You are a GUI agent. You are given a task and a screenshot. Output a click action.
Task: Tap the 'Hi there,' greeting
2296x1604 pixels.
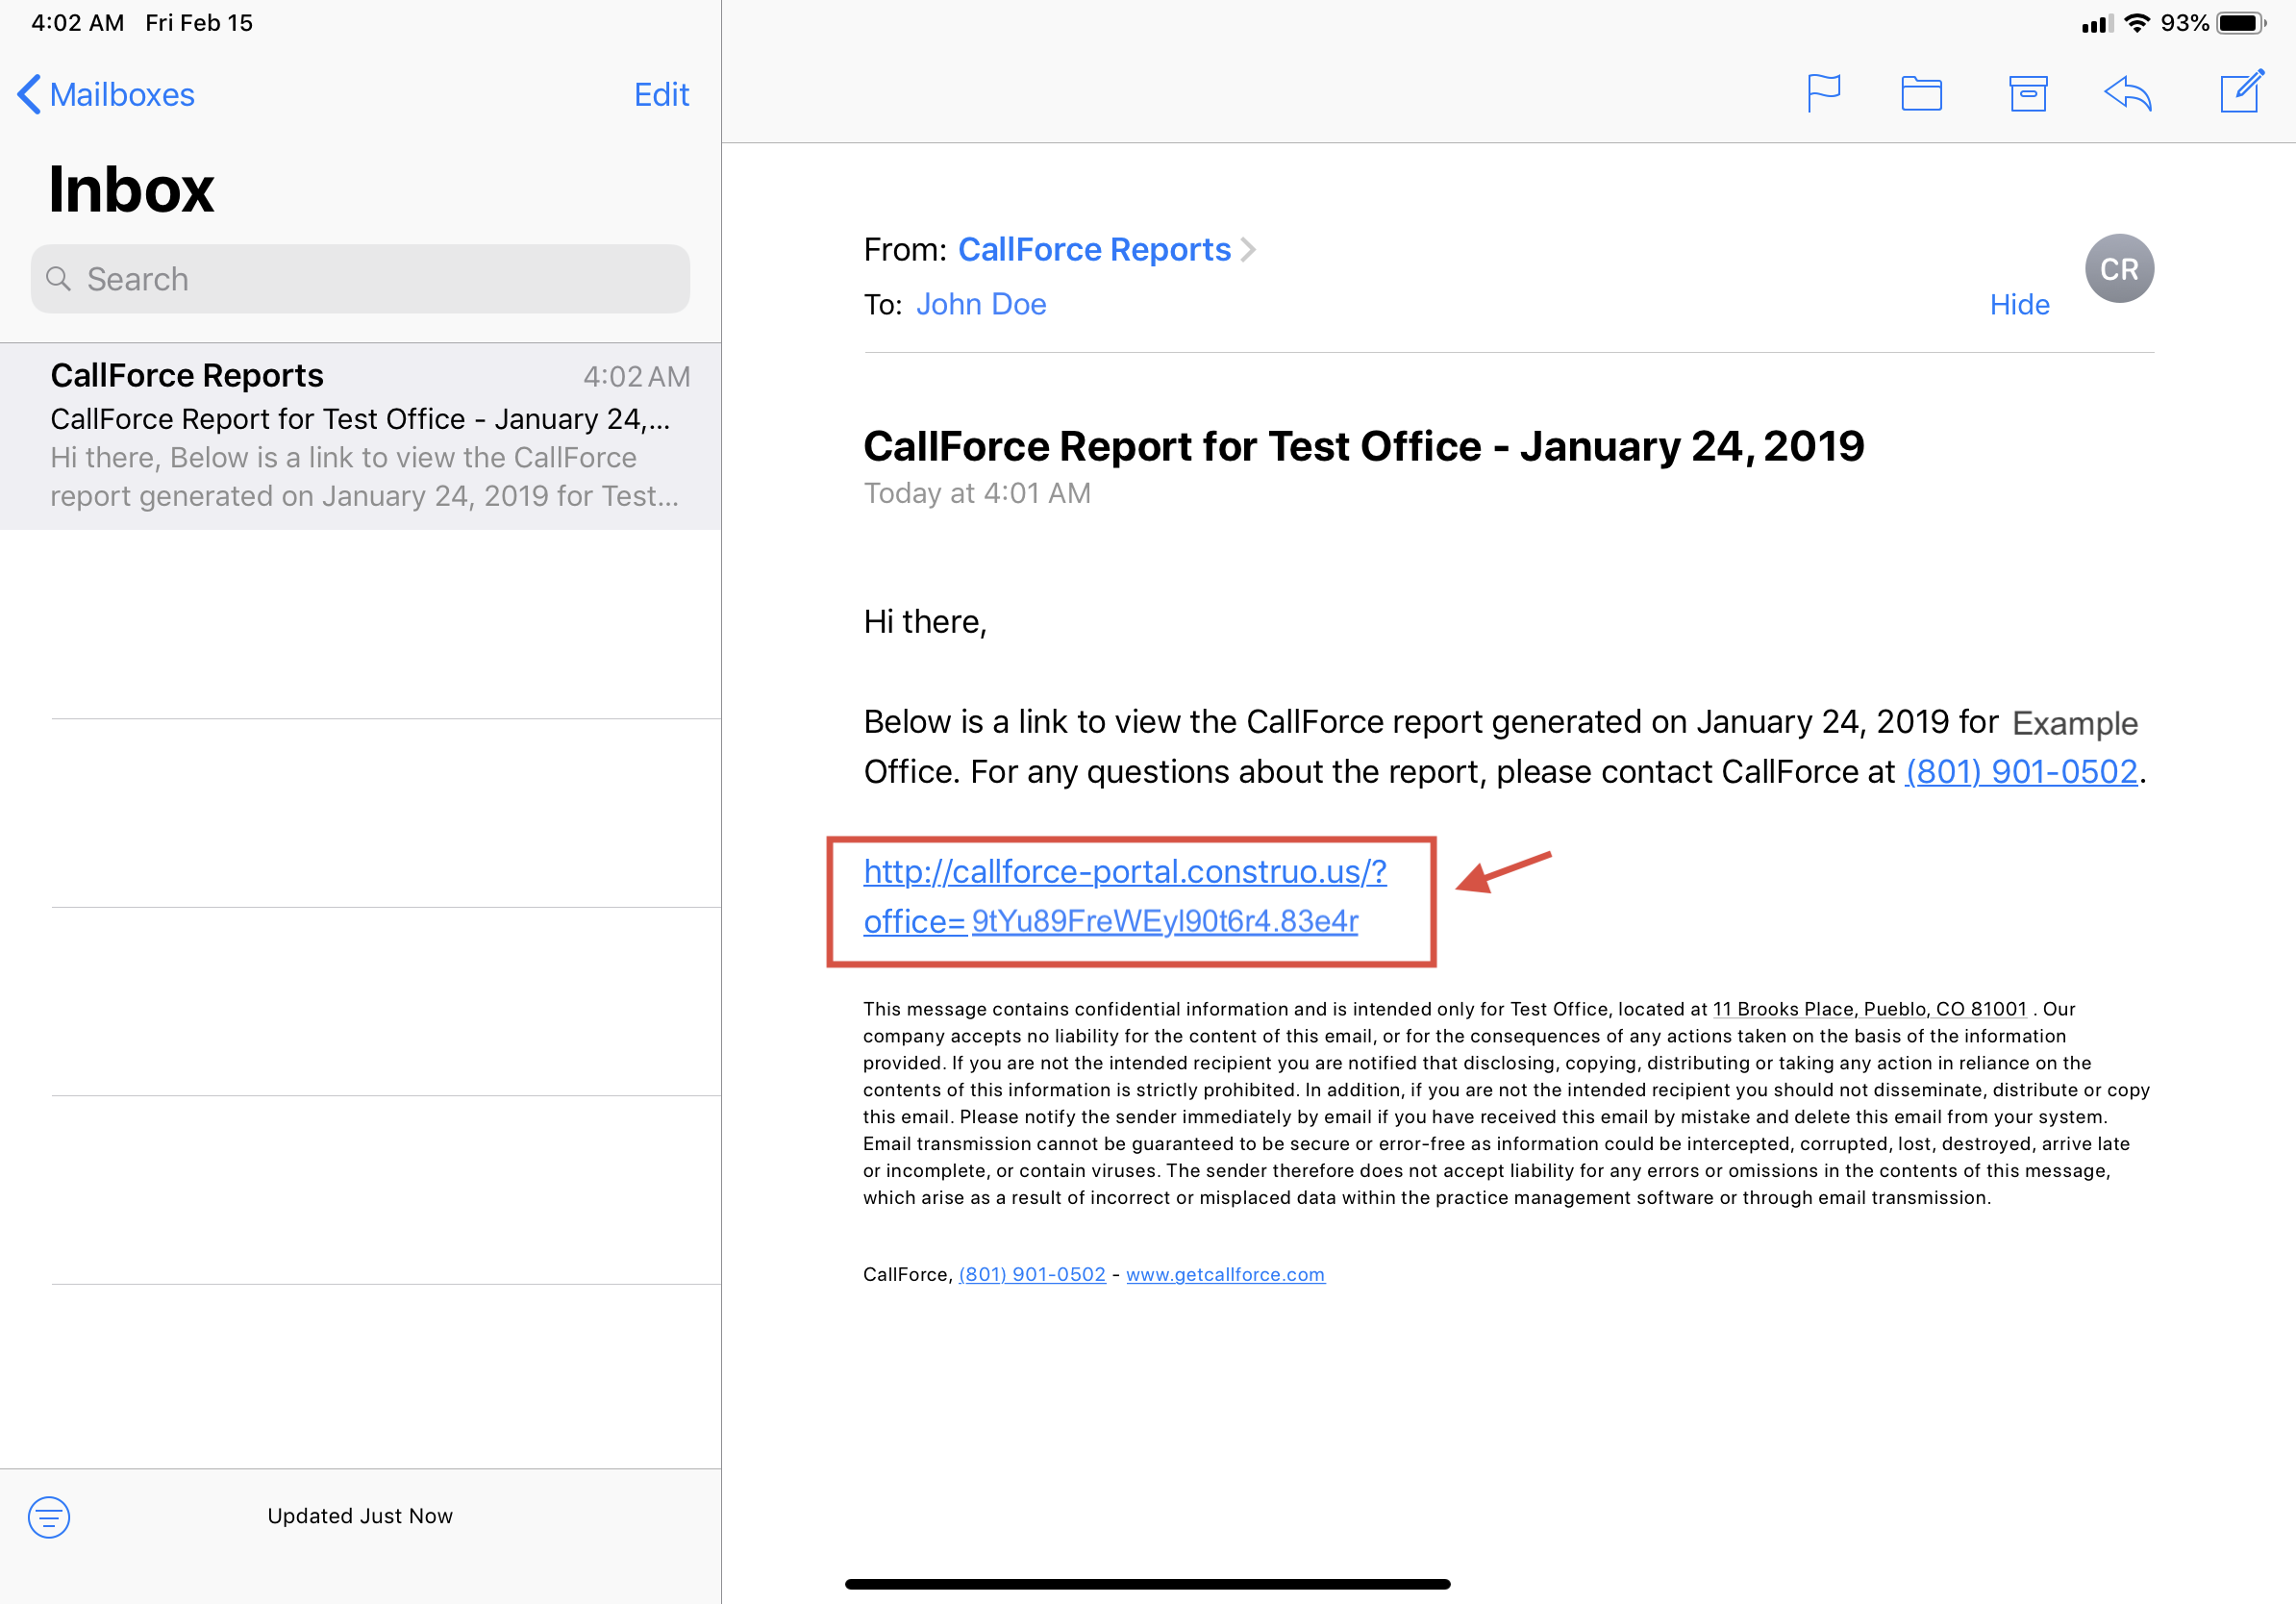tap(925, 622)
